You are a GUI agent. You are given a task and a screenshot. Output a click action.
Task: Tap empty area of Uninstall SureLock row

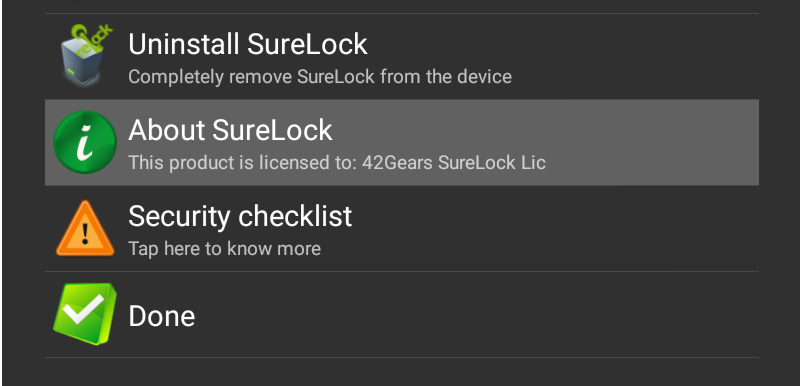pos(638,57)
